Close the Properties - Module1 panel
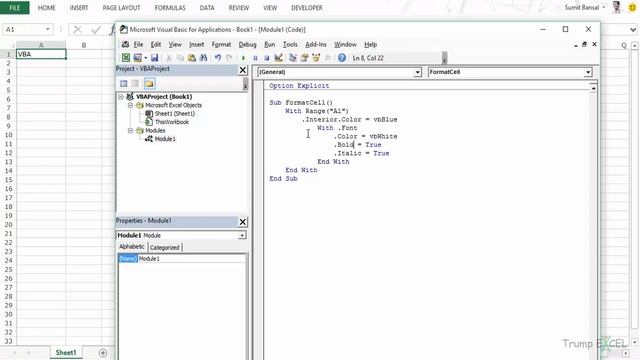640x360 pixels. tap(242, 222)
